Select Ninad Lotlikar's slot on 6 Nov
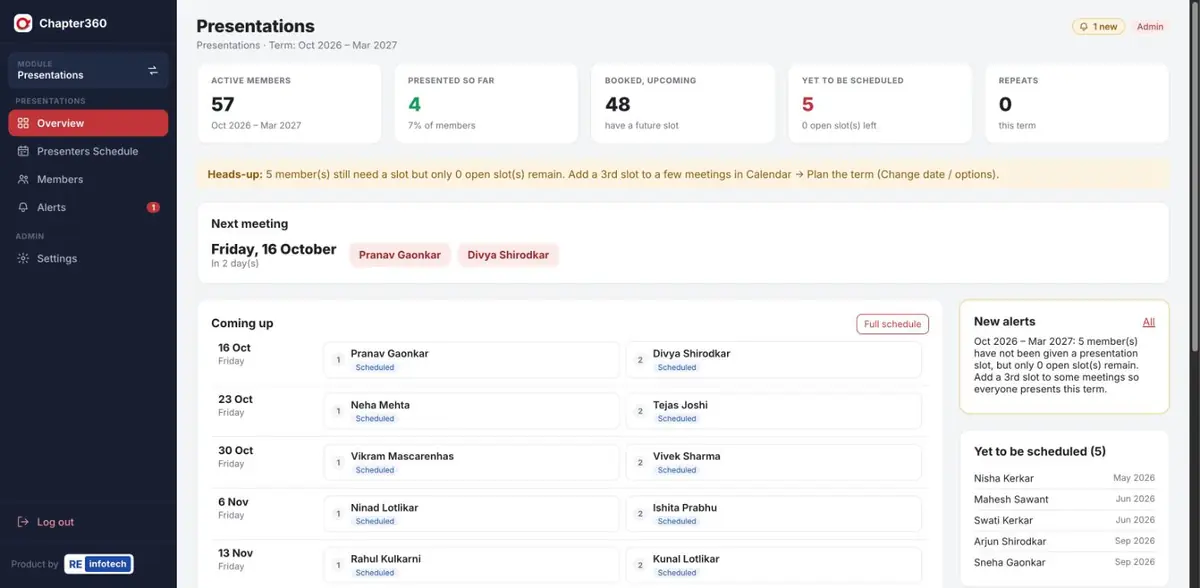The image size is (1200, 588). point(471,514)
